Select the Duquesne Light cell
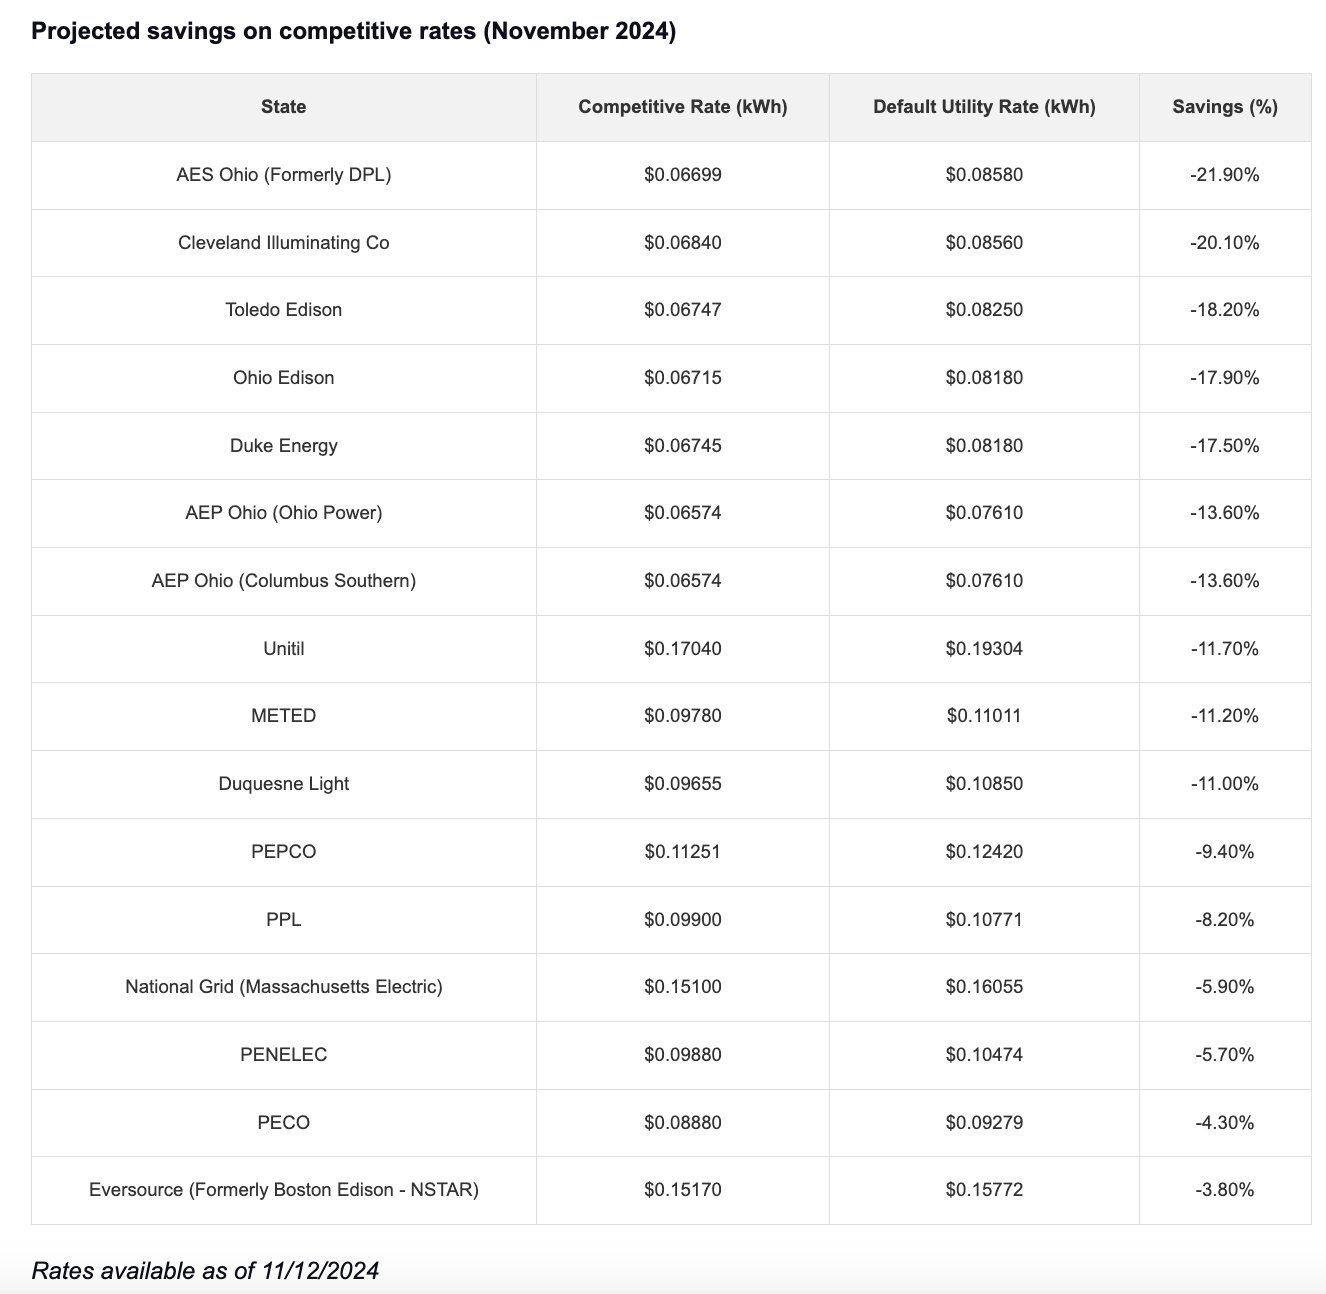Screen dimensions: 1326x1294 pos(284,784)
